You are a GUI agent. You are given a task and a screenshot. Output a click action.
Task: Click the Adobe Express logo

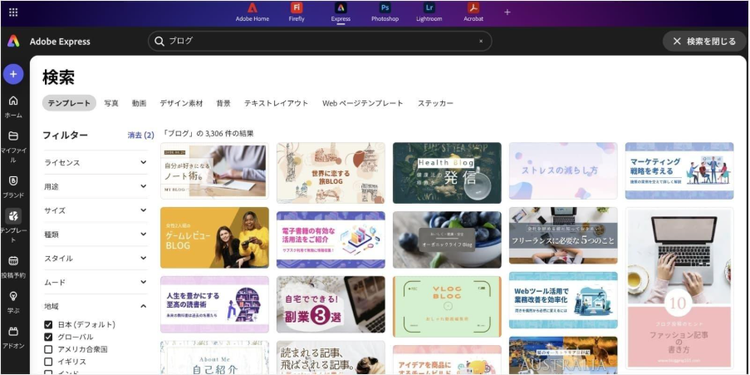click(13, 41)
